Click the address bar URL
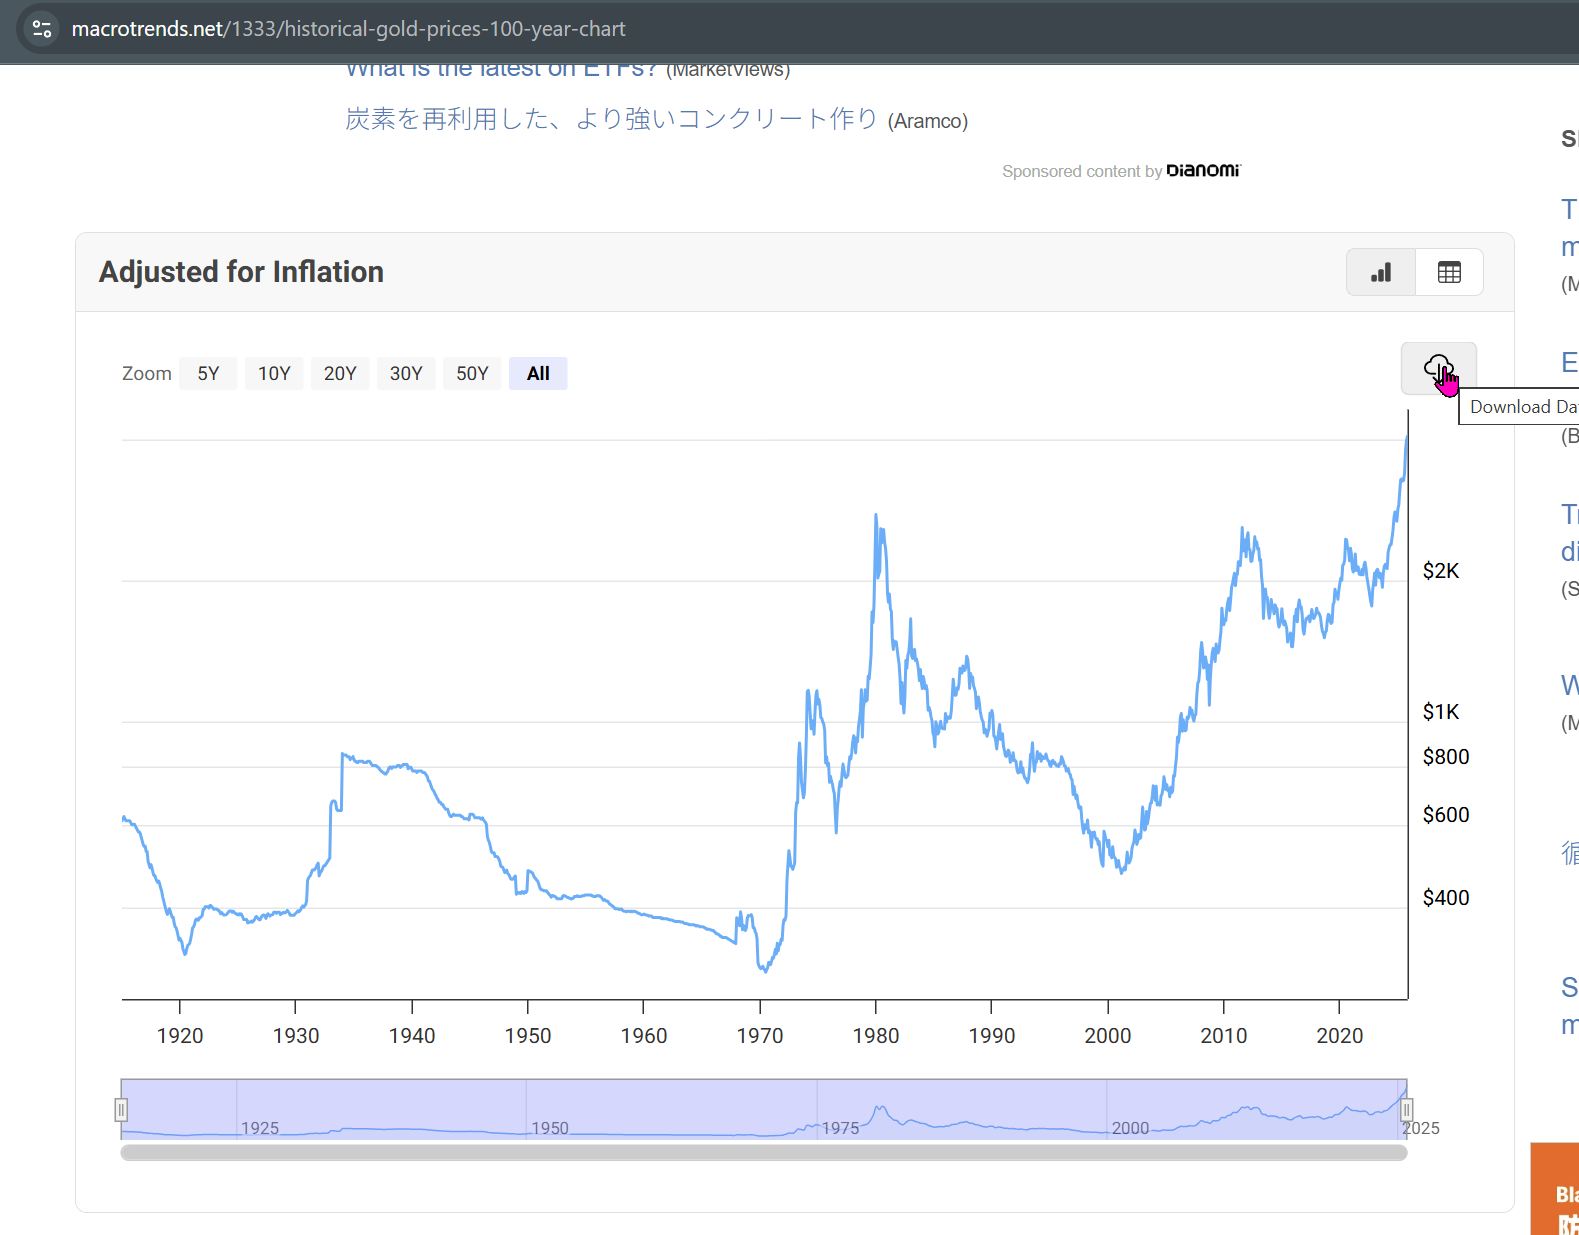Image resolution: width=1579 pixels, height=1235 pixels. 348,29
